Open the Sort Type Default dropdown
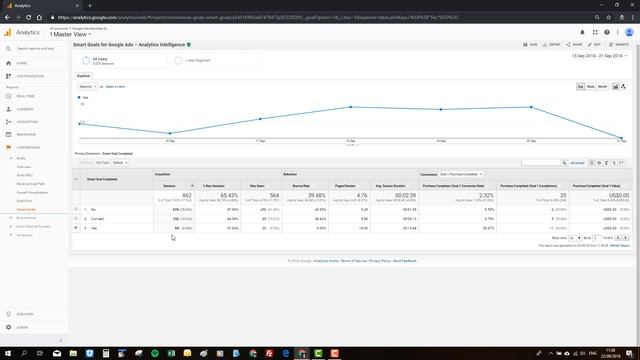 [120, 163]
